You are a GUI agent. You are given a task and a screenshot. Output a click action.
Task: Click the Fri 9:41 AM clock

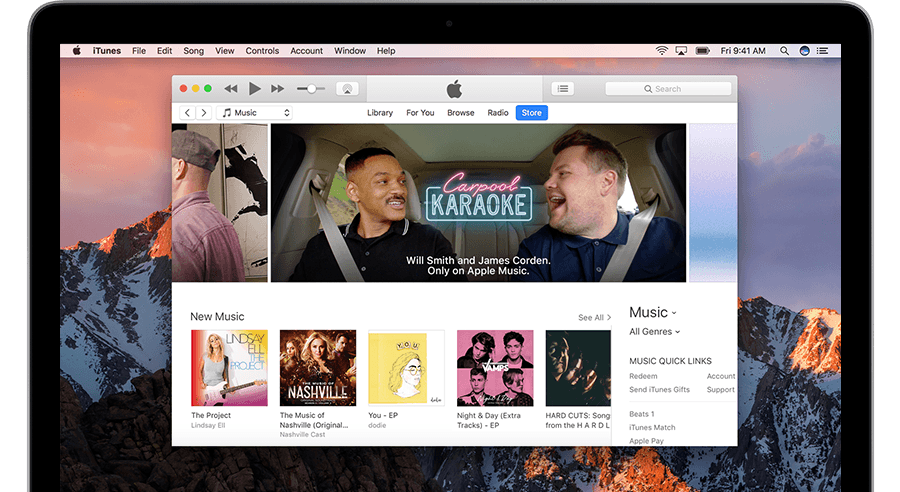click(x=743, y=51)
